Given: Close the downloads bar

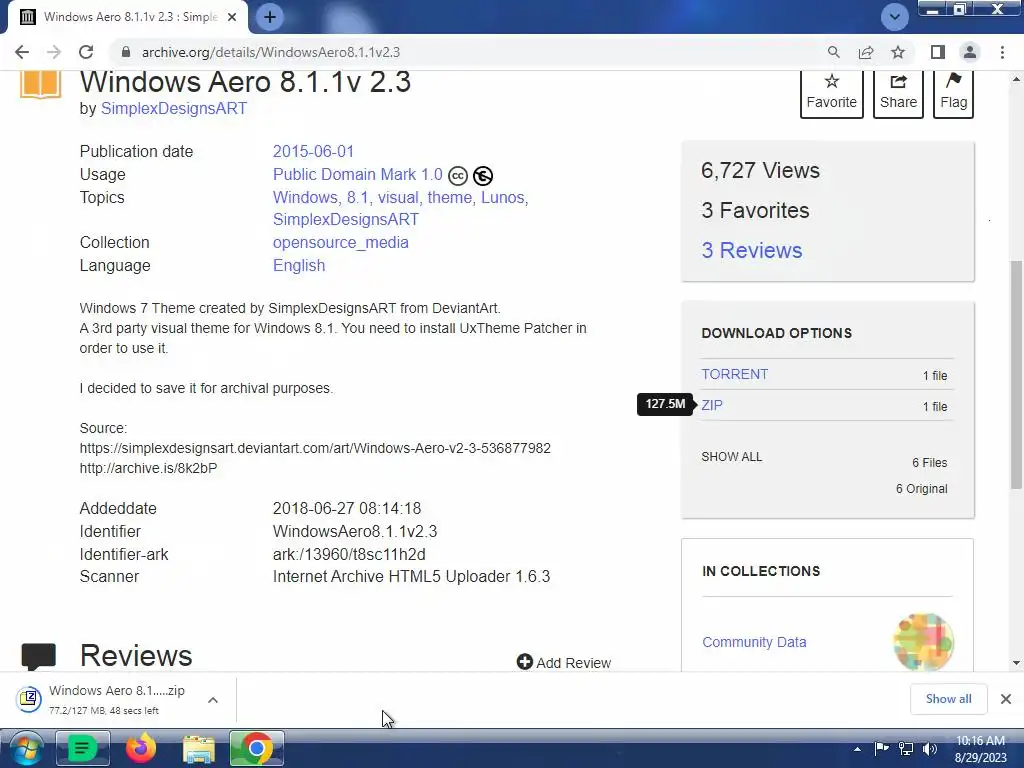Looking at the screenshot, I should [1006, 699].
